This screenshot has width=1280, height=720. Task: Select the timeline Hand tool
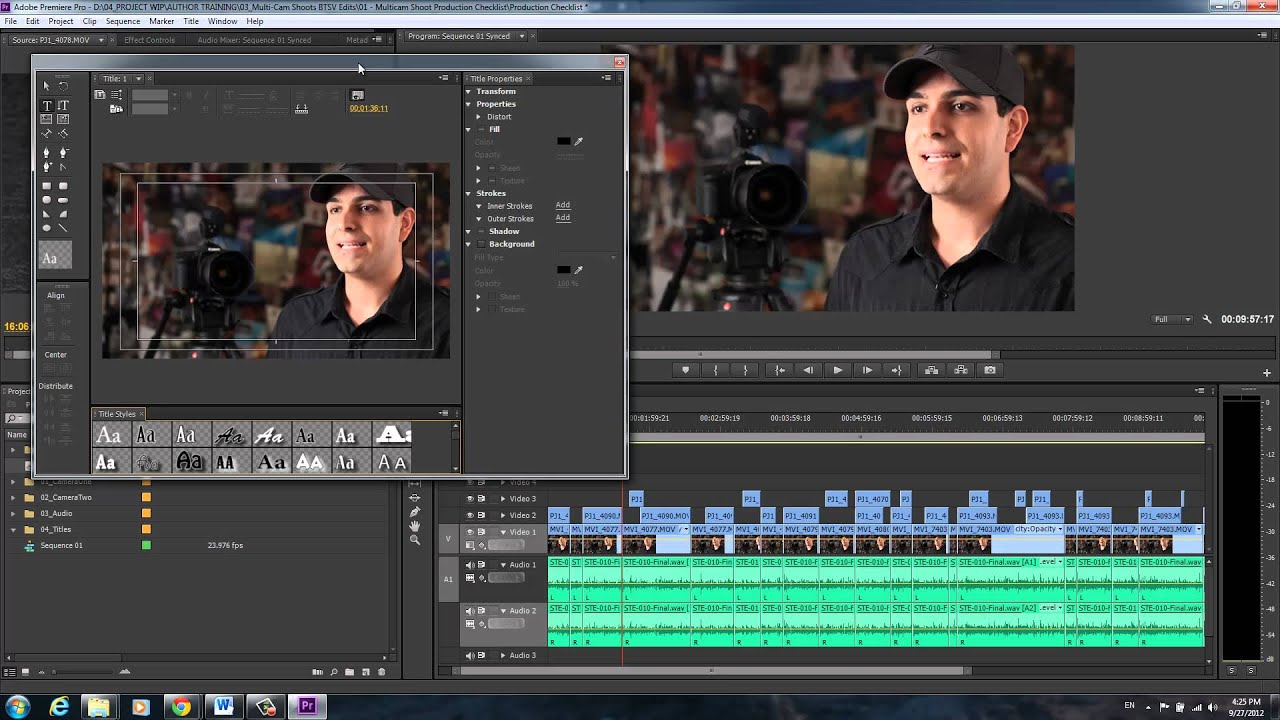pyautogui.click(x=415, y=526)
